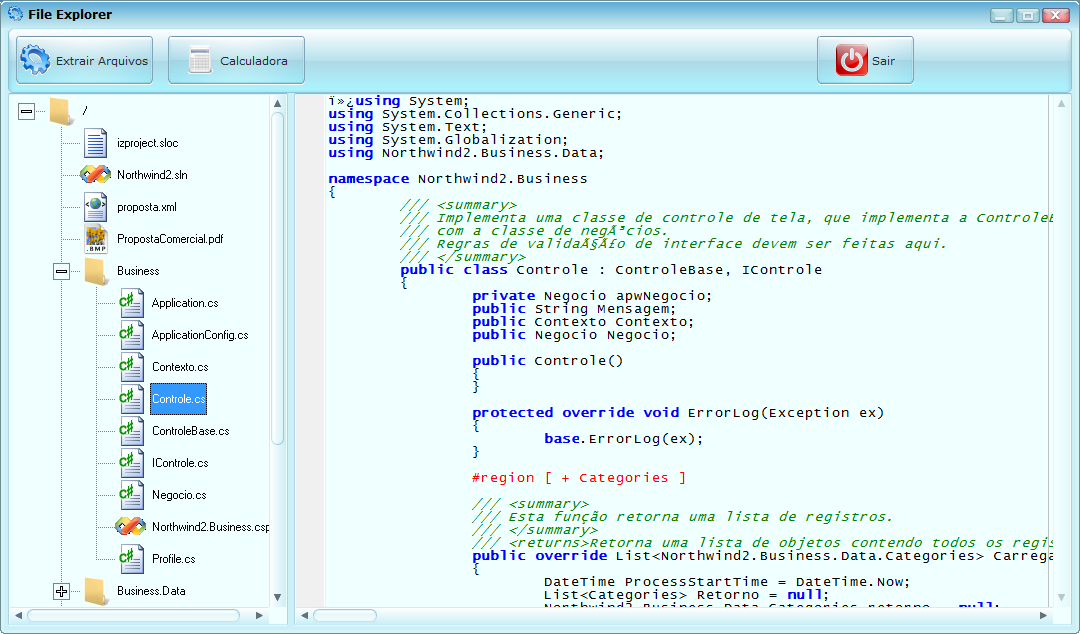Select Negocio.cs in the tree
Screen dimensions: 1080x634
179,495
